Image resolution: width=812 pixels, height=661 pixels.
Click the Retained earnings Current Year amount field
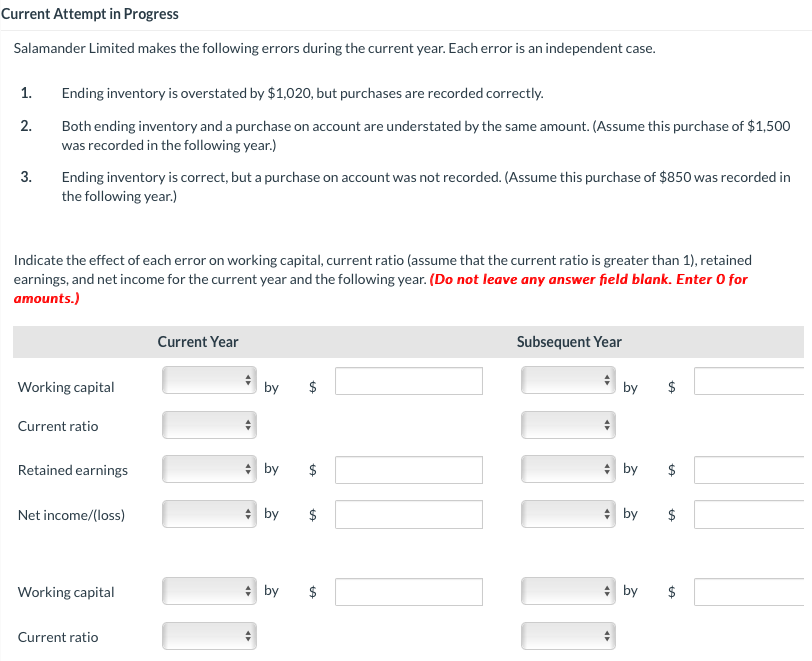[x=408, y=469]
